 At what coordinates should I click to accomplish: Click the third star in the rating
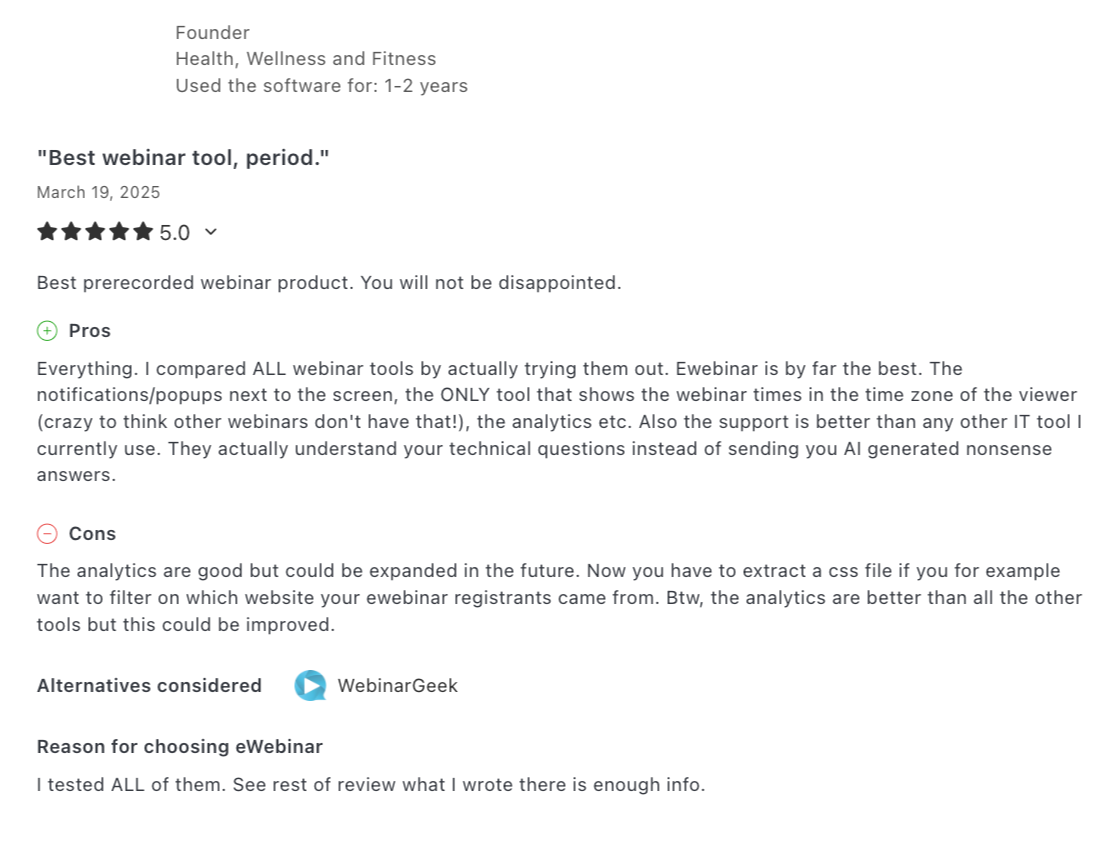[95, 232]
